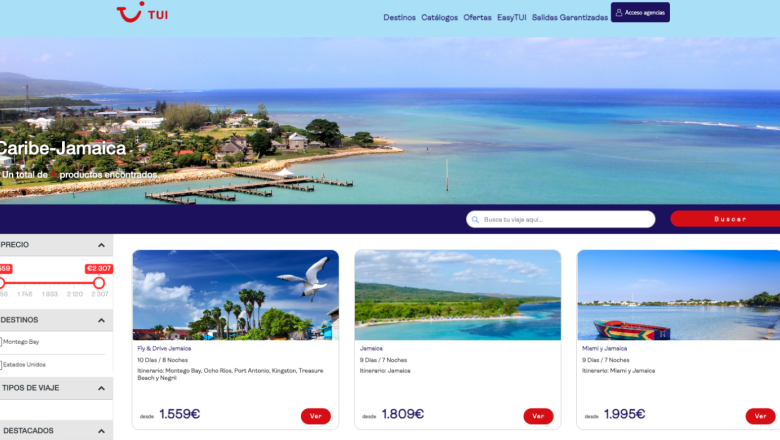
Task: Click the magnifier icon in search box
Action: click(x=475, y=219)
